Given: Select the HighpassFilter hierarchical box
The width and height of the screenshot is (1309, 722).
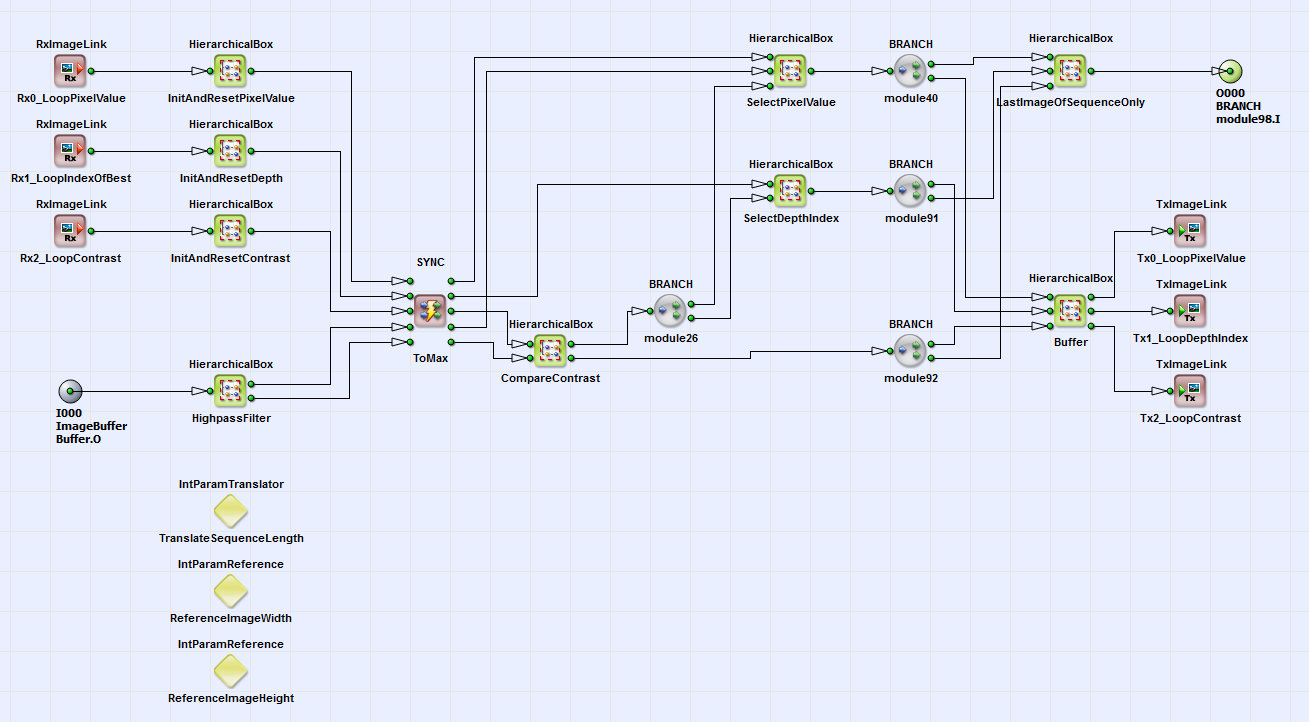Looking at the screenshot, I should point(230,391).
